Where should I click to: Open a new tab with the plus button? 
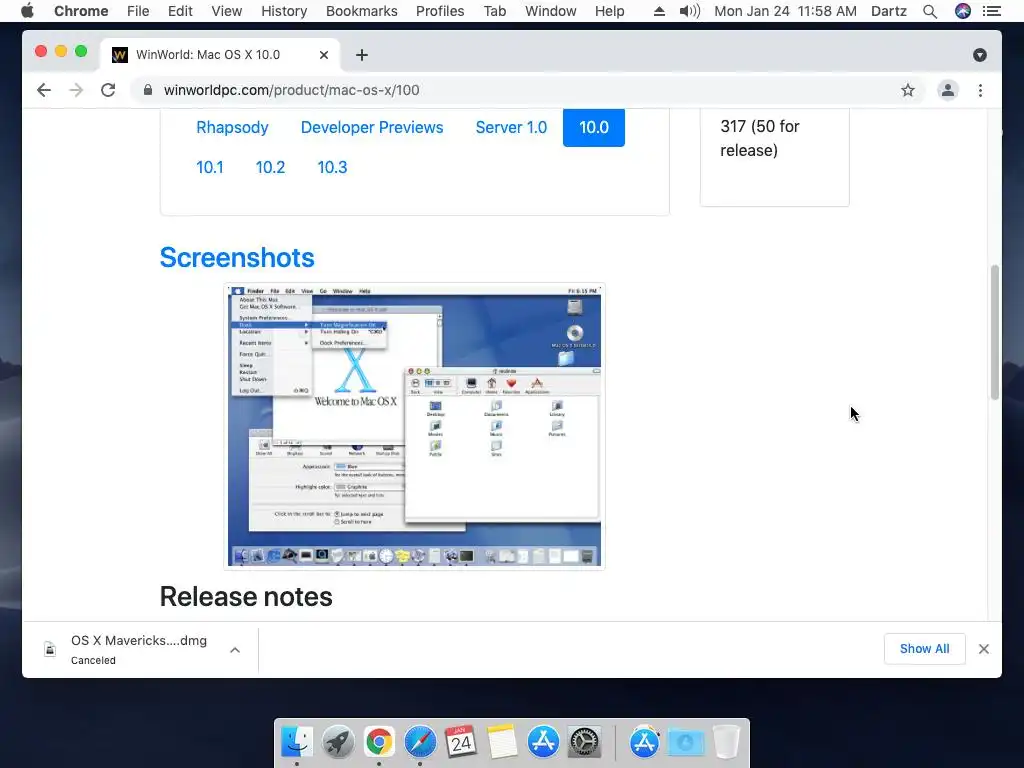click(362, 55)
